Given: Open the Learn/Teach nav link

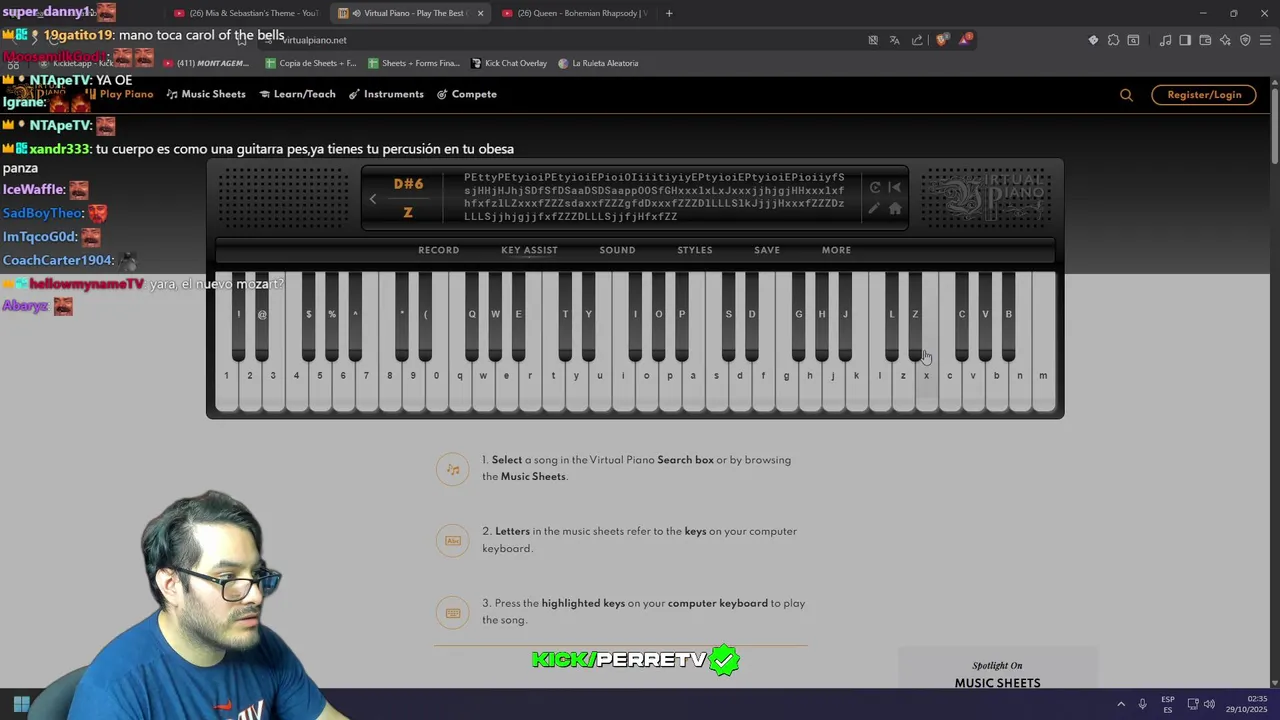Looking at the screenshot, I should pos(297,94).
